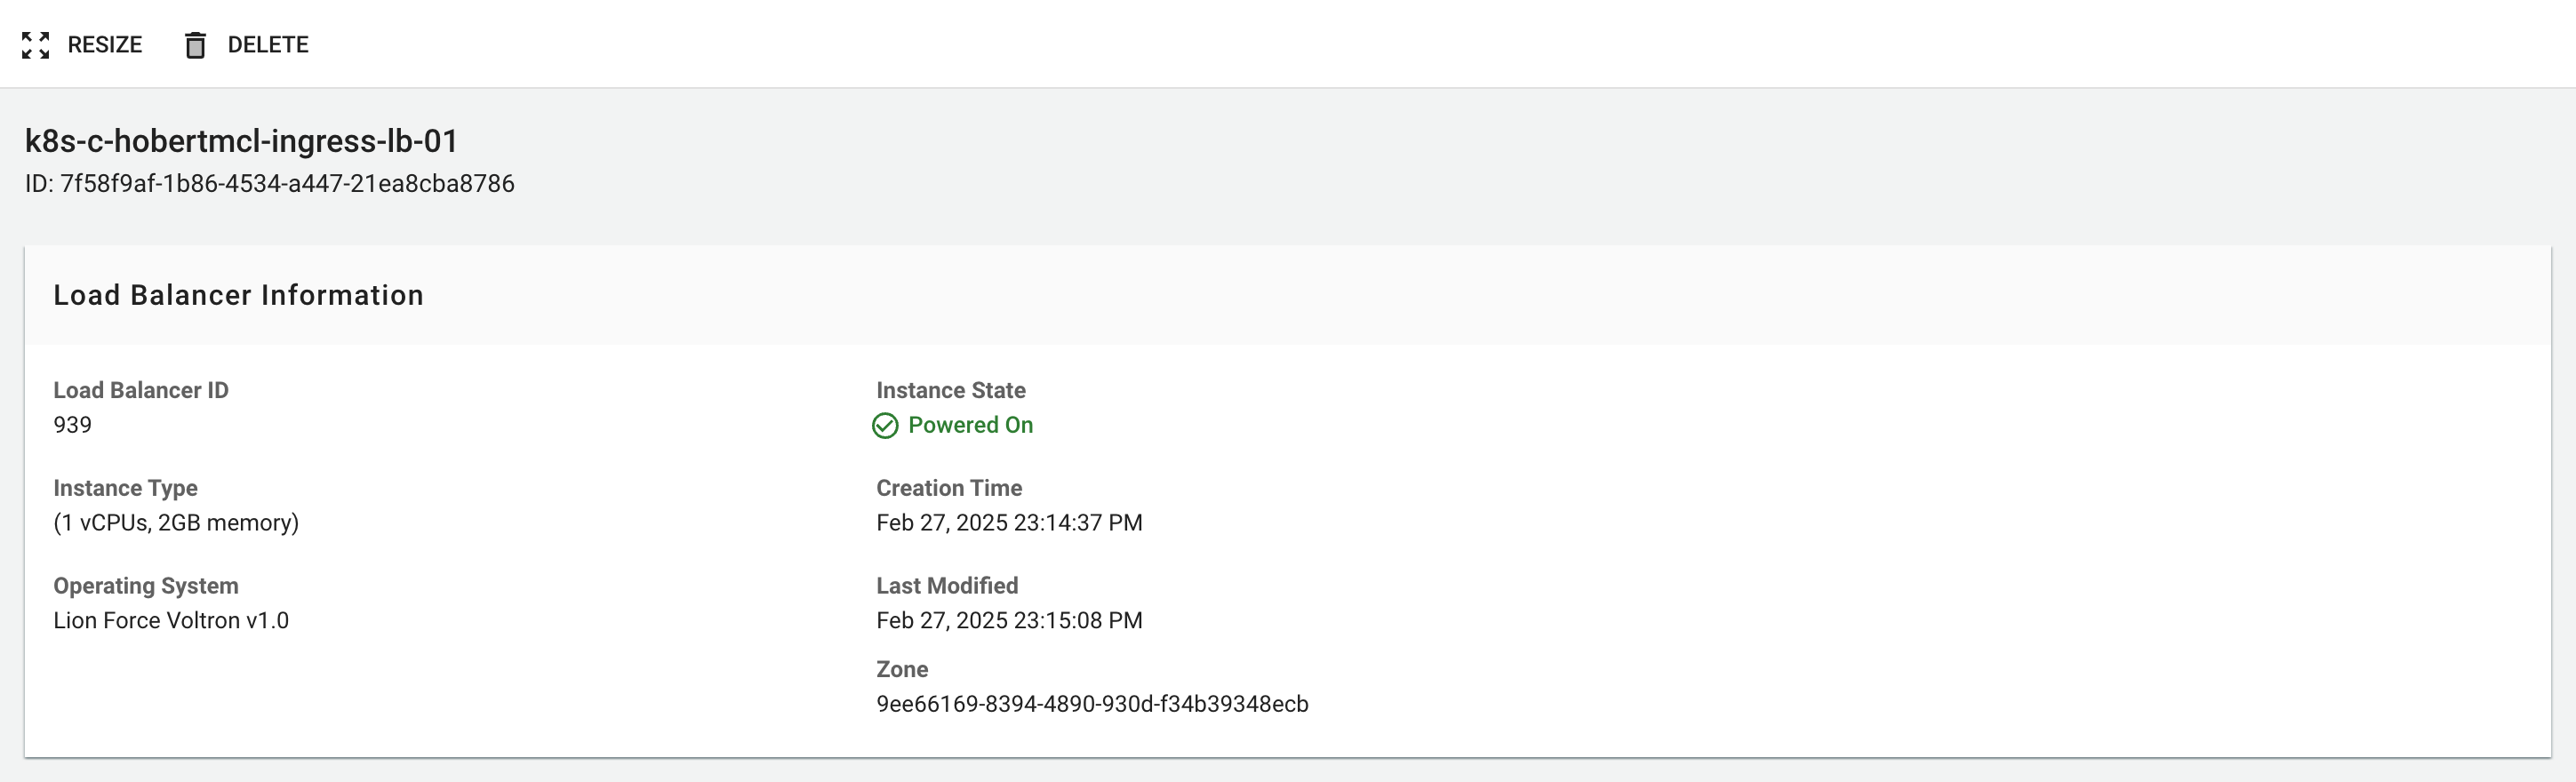2576x782 pixels.
Task: Click the RESIZE button label
Action: (x=105, y=45)
